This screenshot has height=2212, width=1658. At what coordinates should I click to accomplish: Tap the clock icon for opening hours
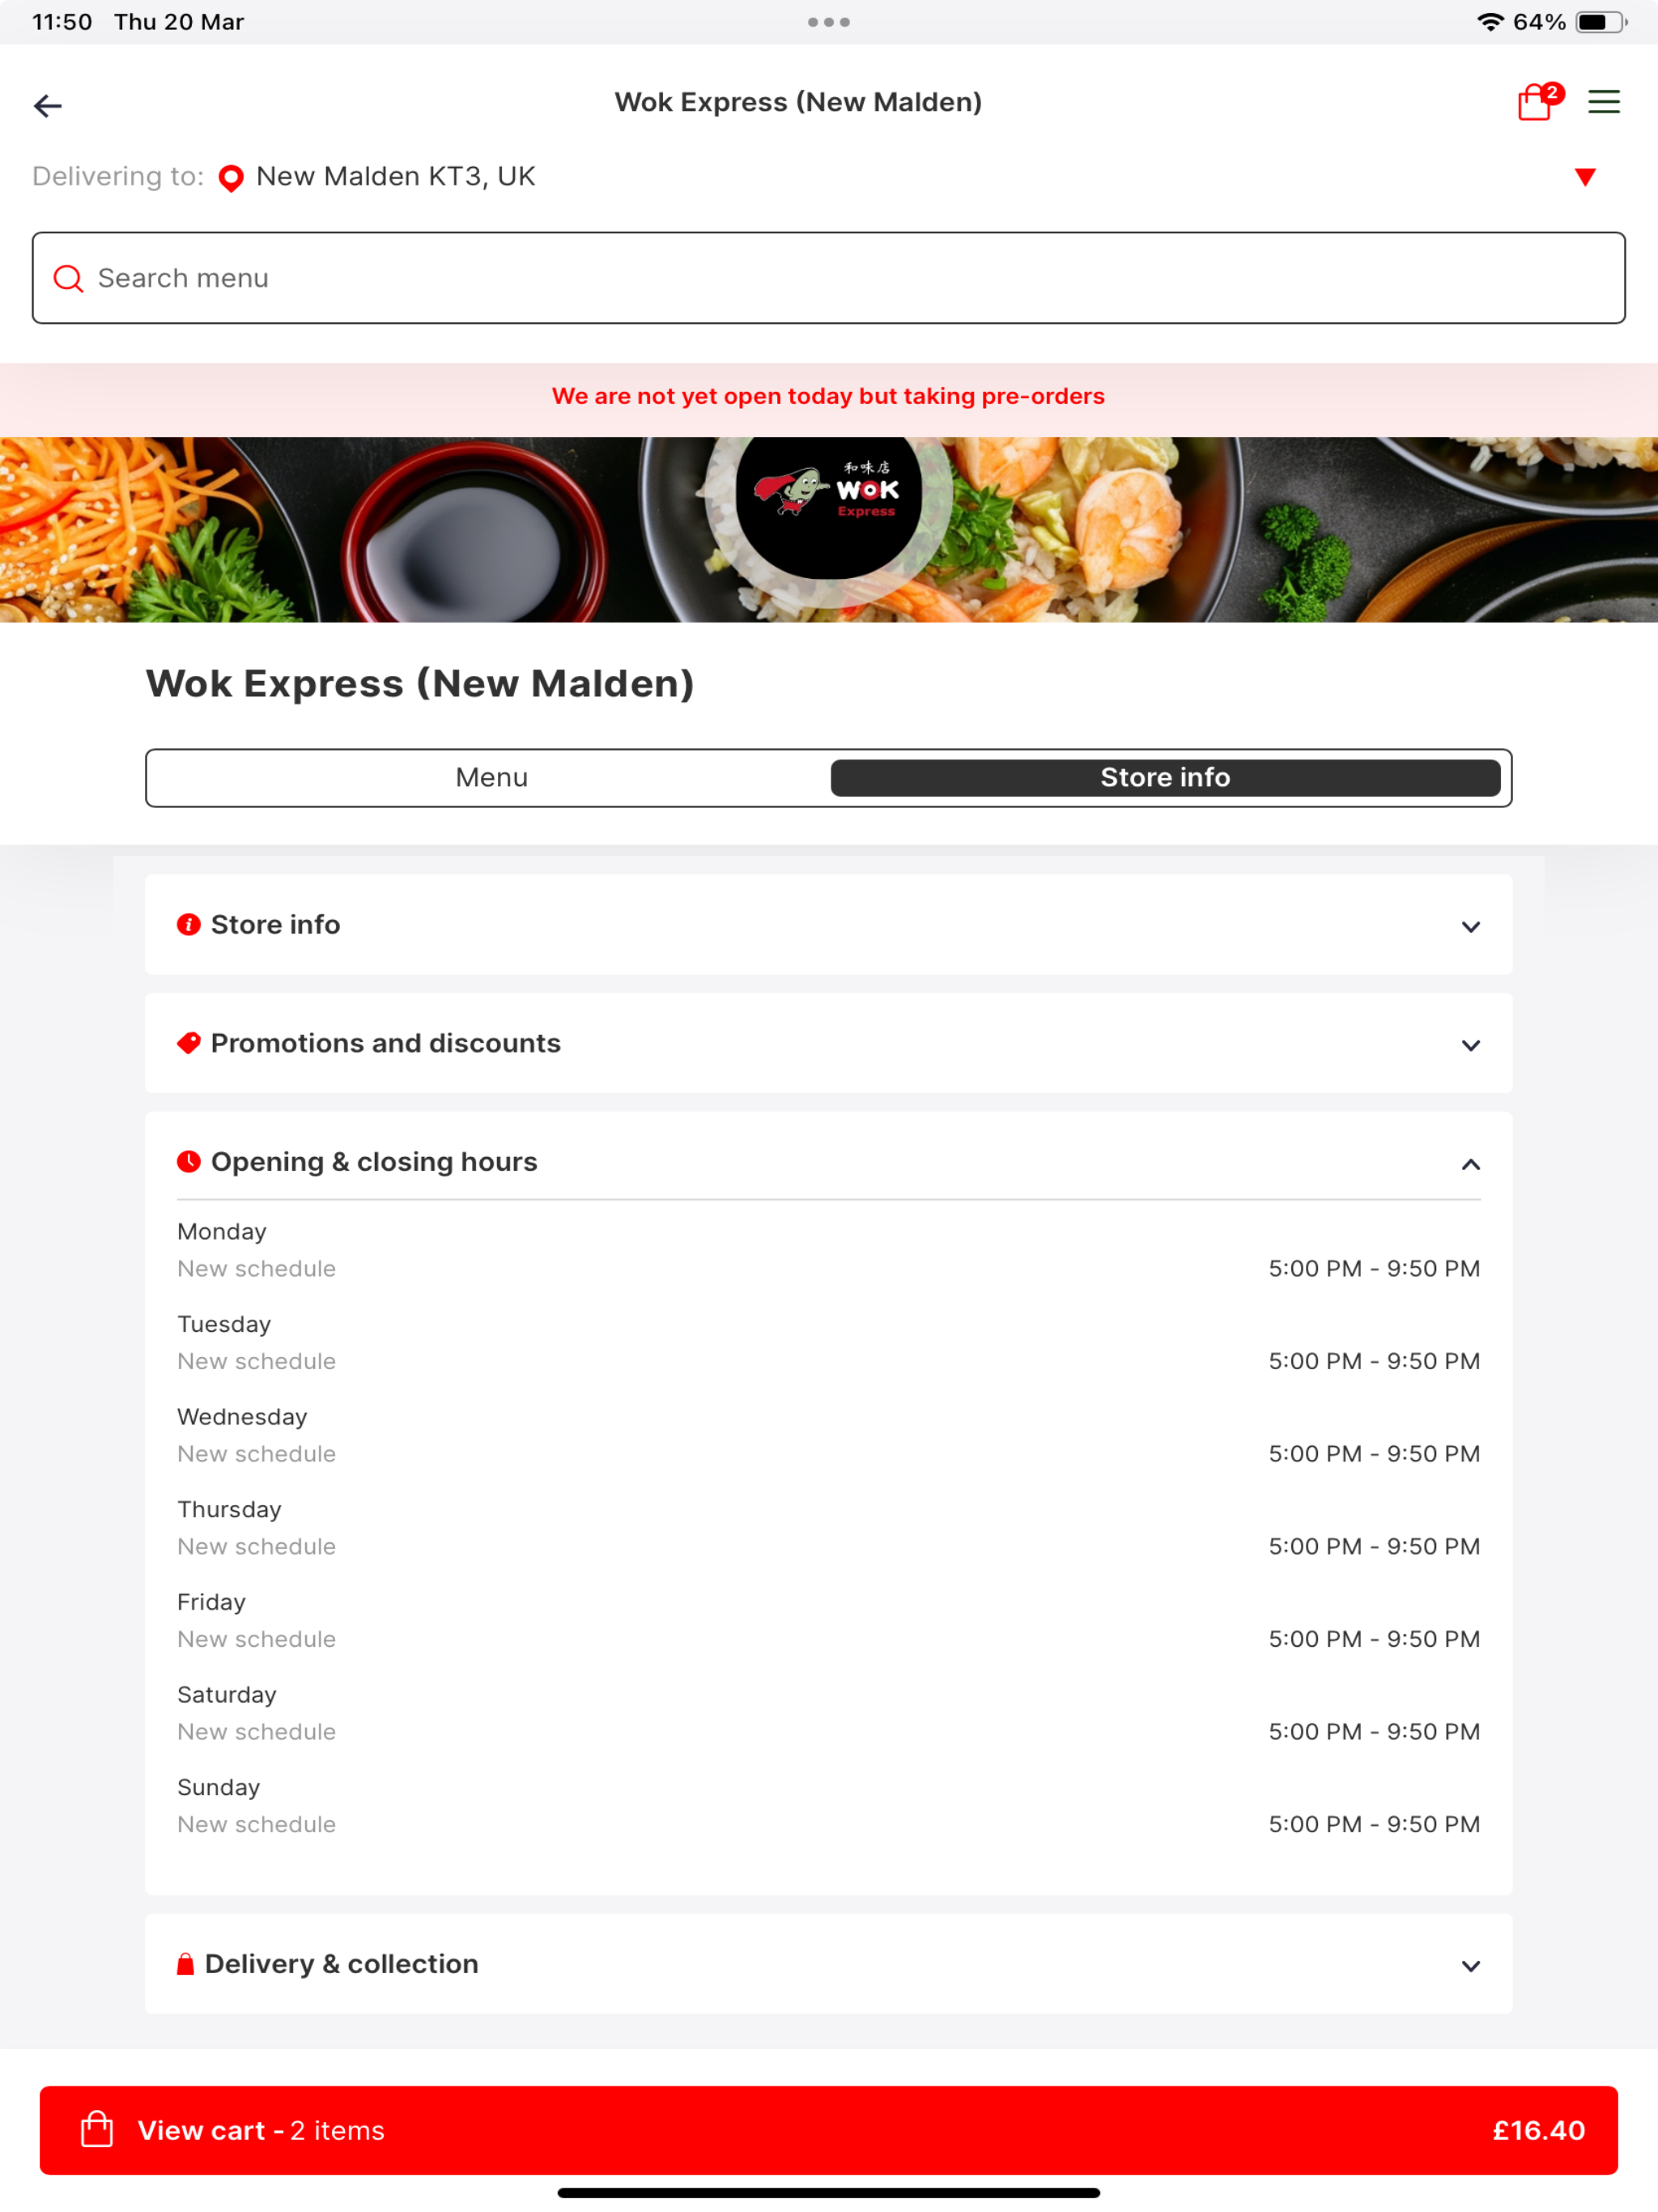pyautogui.click(x=189, y=1162)
